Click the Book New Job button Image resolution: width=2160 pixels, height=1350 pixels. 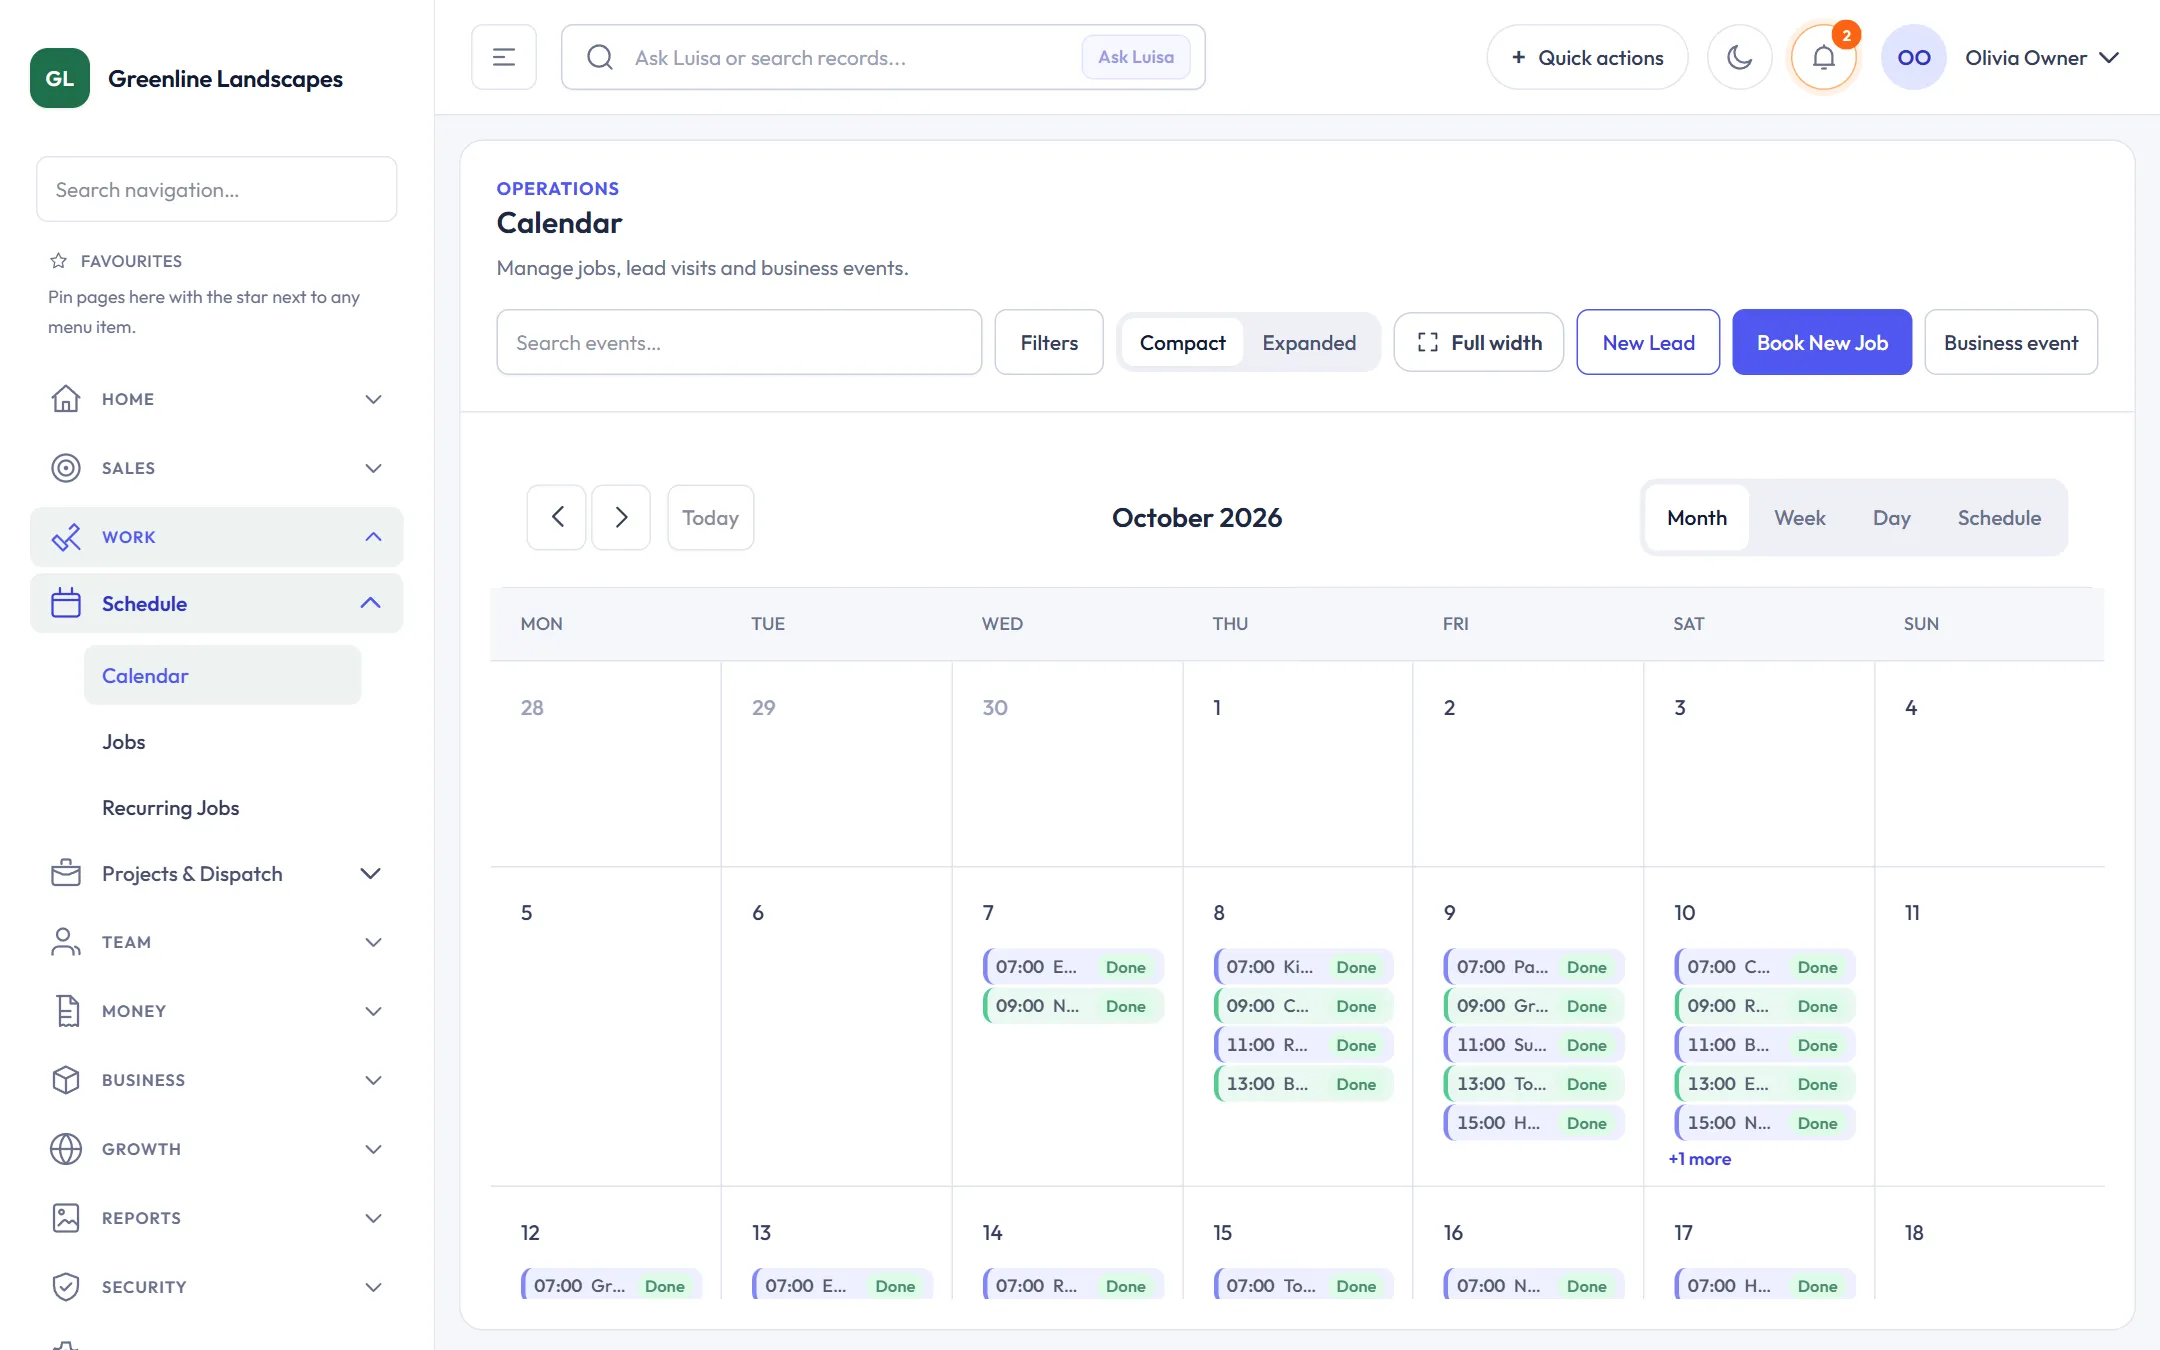click(1822, 343)
